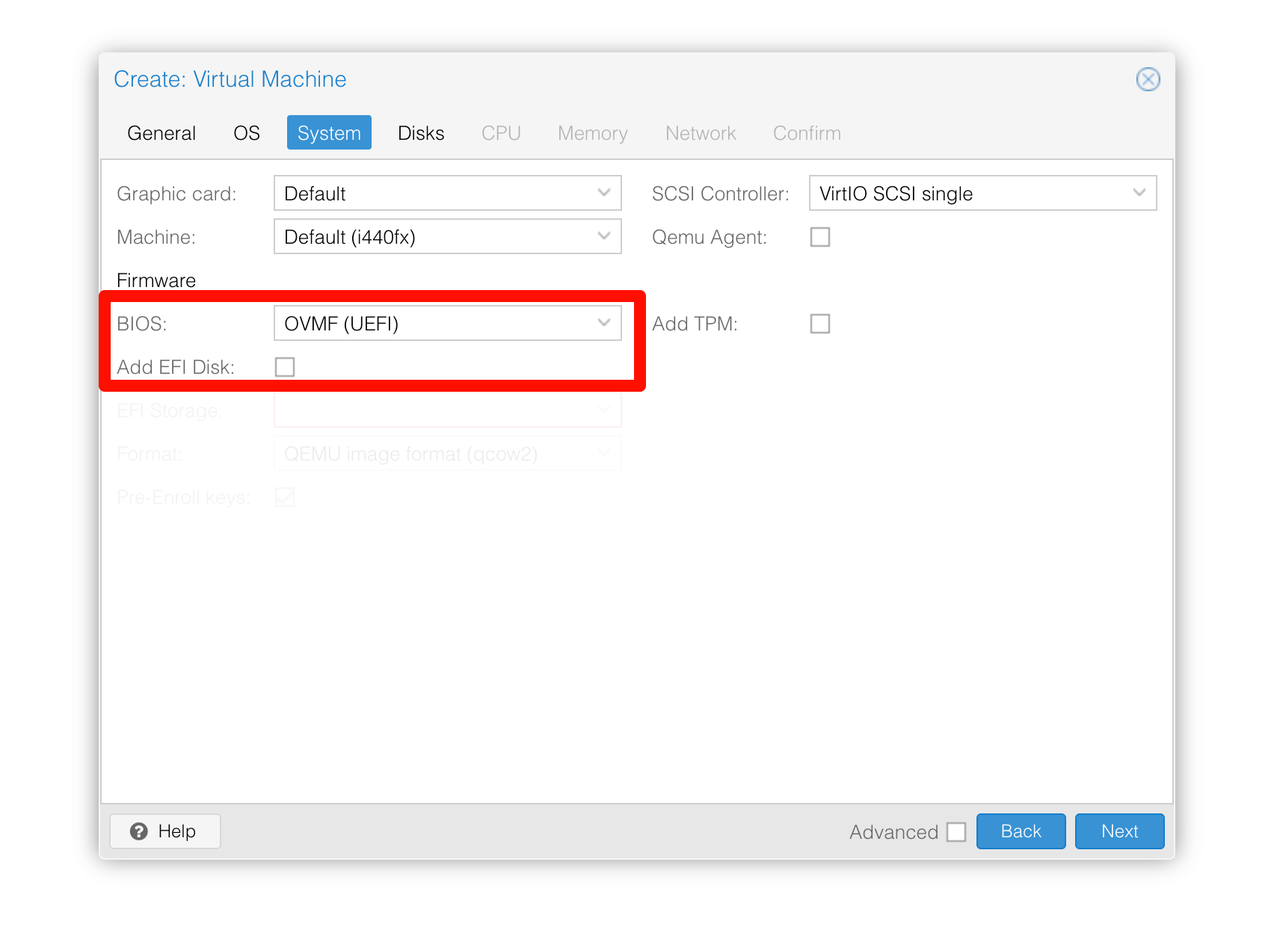Expand the Machine type dropdown
This screenshot has height=933, width=1280.
[x=604, y=237]
